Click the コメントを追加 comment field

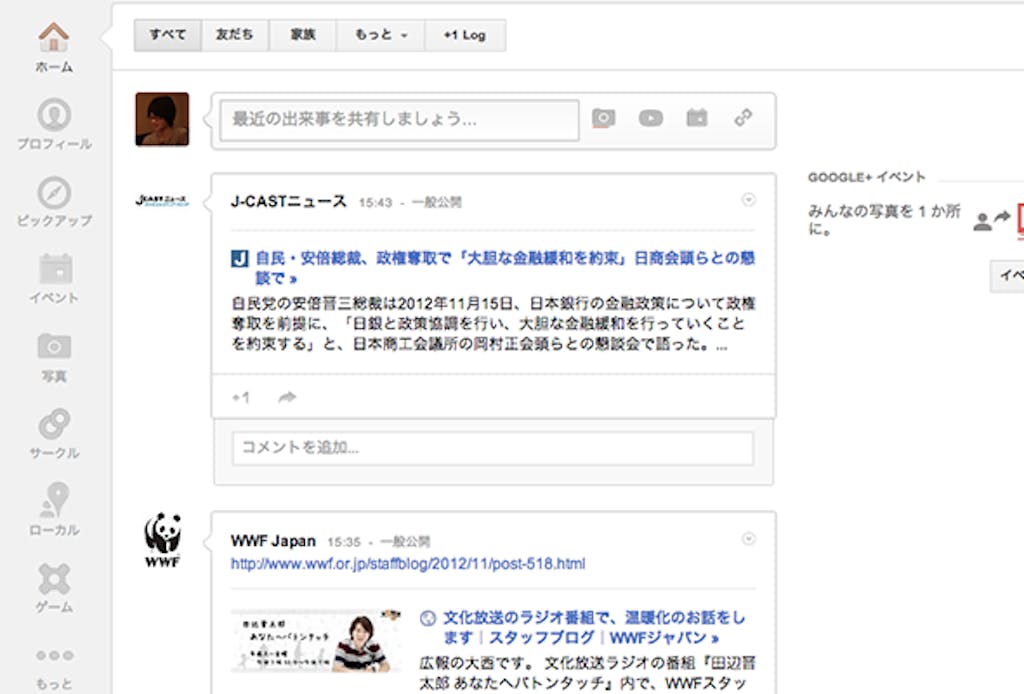(492, 448)
